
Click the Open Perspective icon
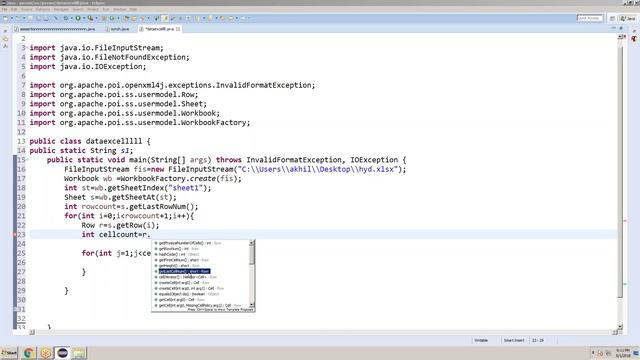pos(612,18)
